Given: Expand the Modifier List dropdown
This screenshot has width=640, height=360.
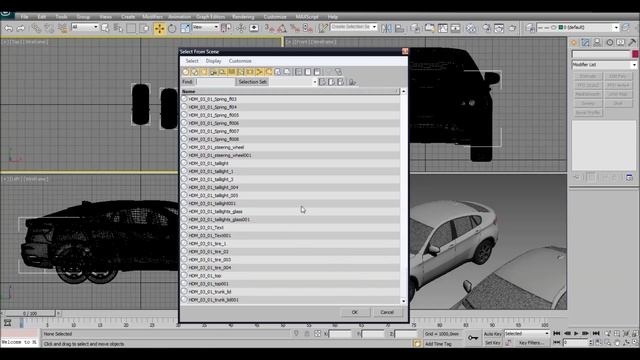Looking at the screenshot, I should (x=604, y=64).
